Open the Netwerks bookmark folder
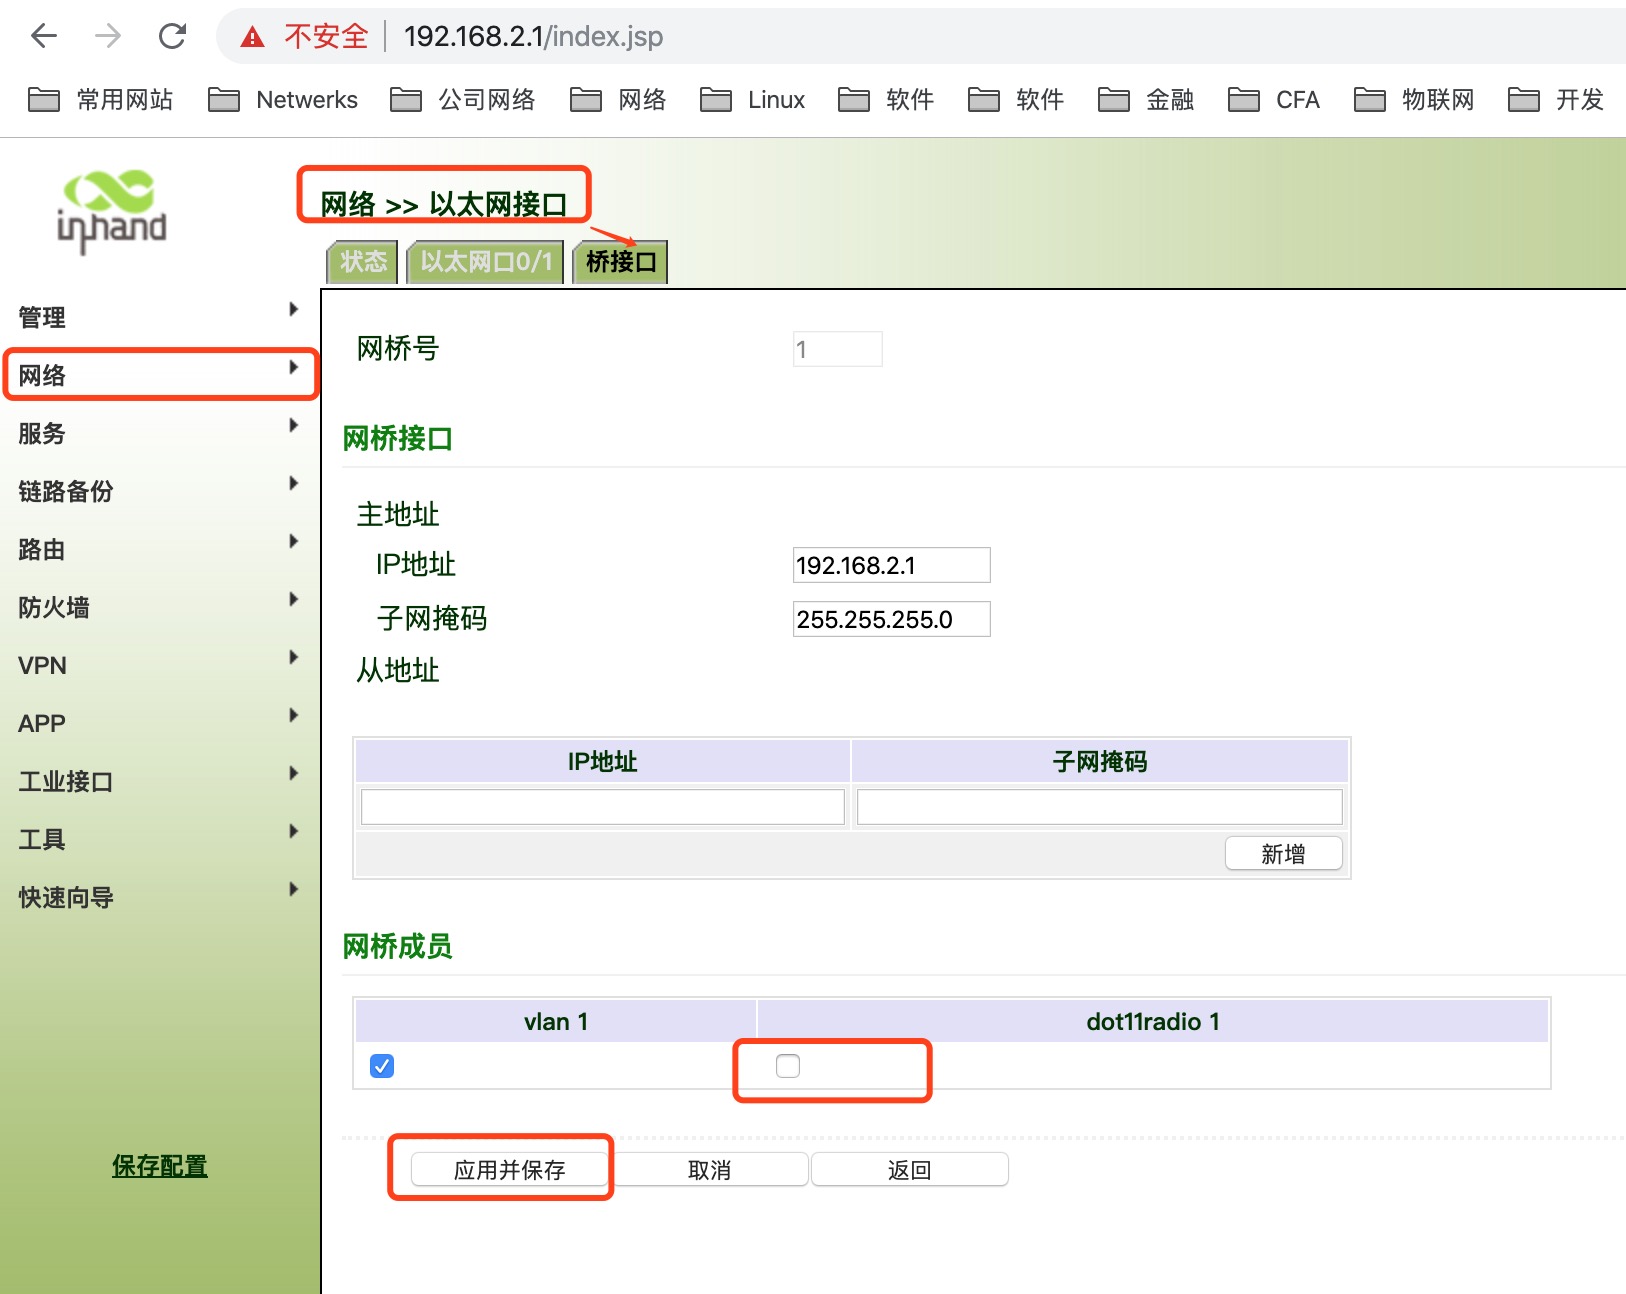1626x1294 pixels. 283,100
